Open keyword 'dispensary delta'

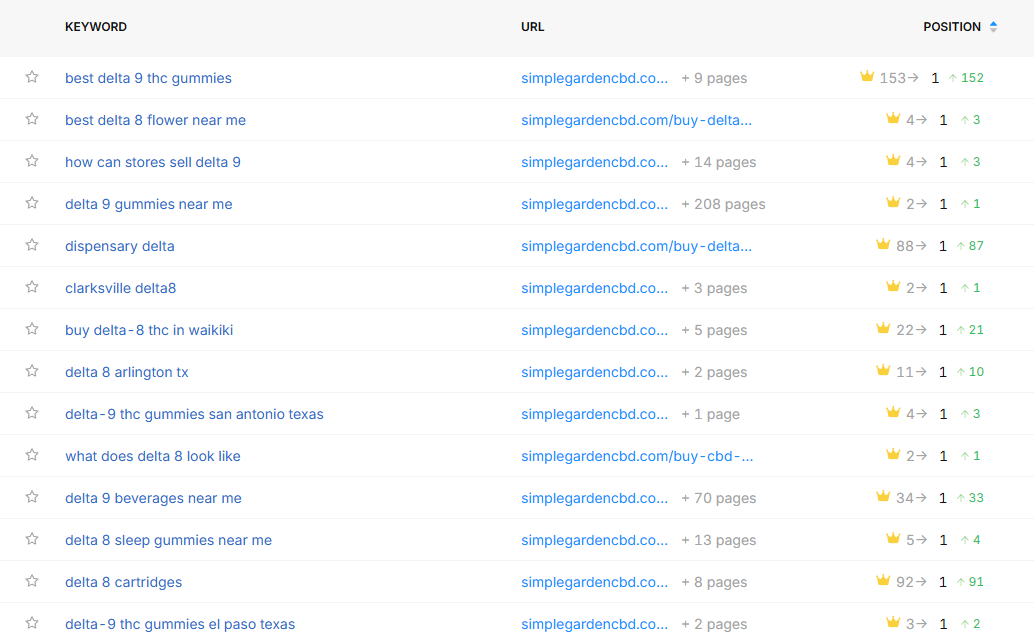pyautogui.click(x=119, y=246)
